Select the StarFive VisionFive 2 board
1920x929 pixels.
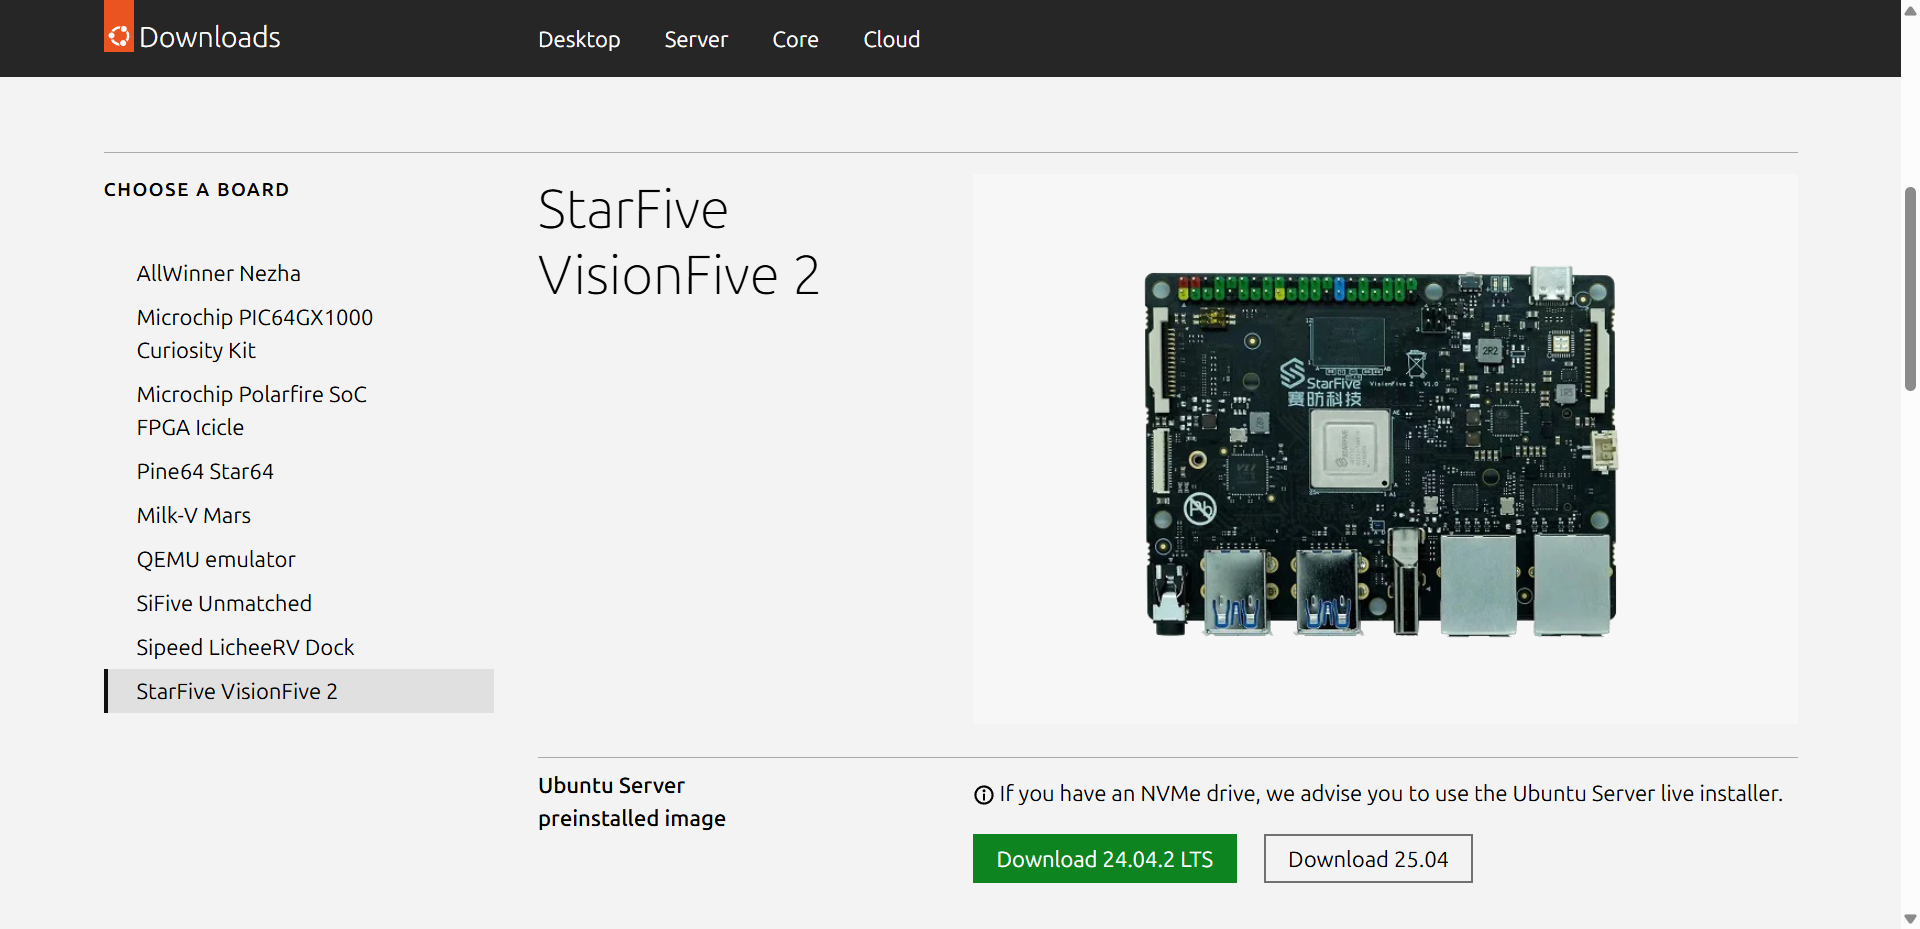[x=237, y=691]
